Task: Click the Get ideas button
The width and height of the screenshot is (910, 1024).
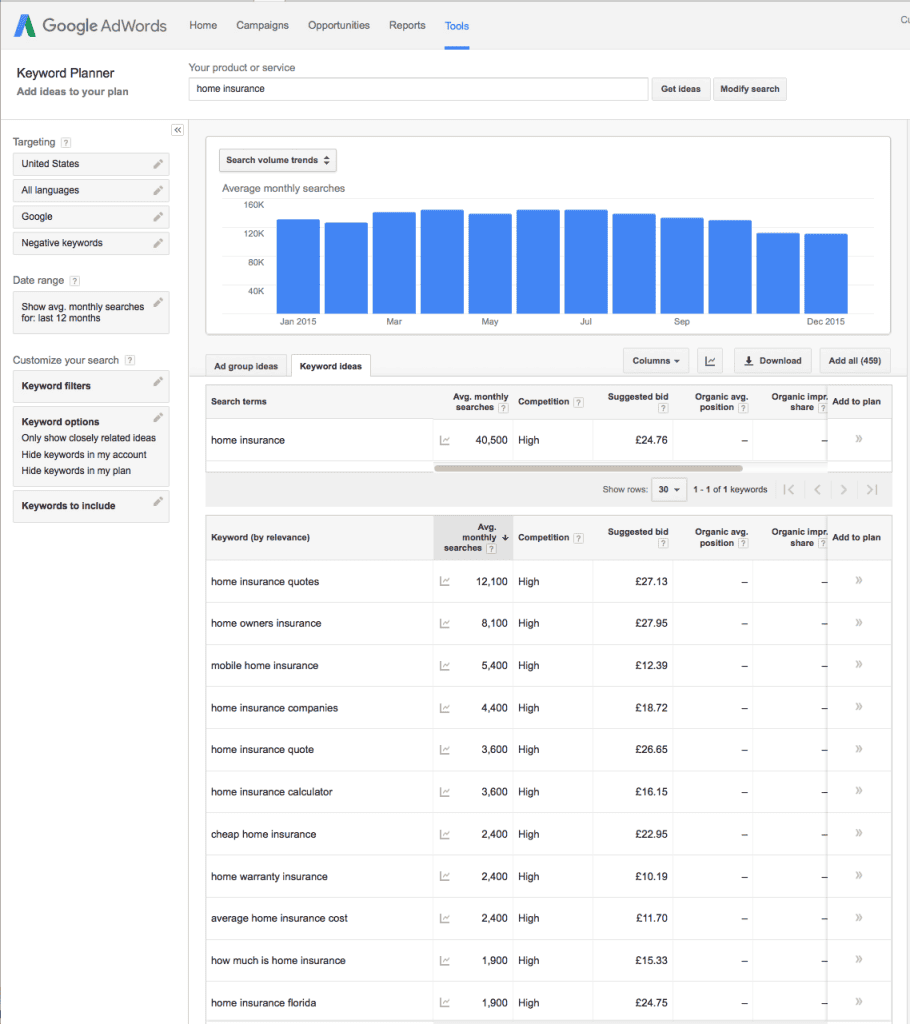Action: 680,89
